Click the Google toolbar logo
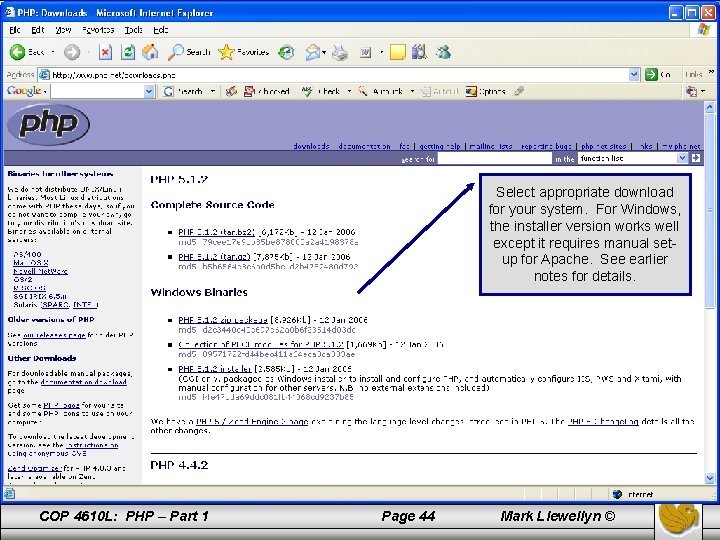This screenshot has height=540, width=720. coord(24,91)
